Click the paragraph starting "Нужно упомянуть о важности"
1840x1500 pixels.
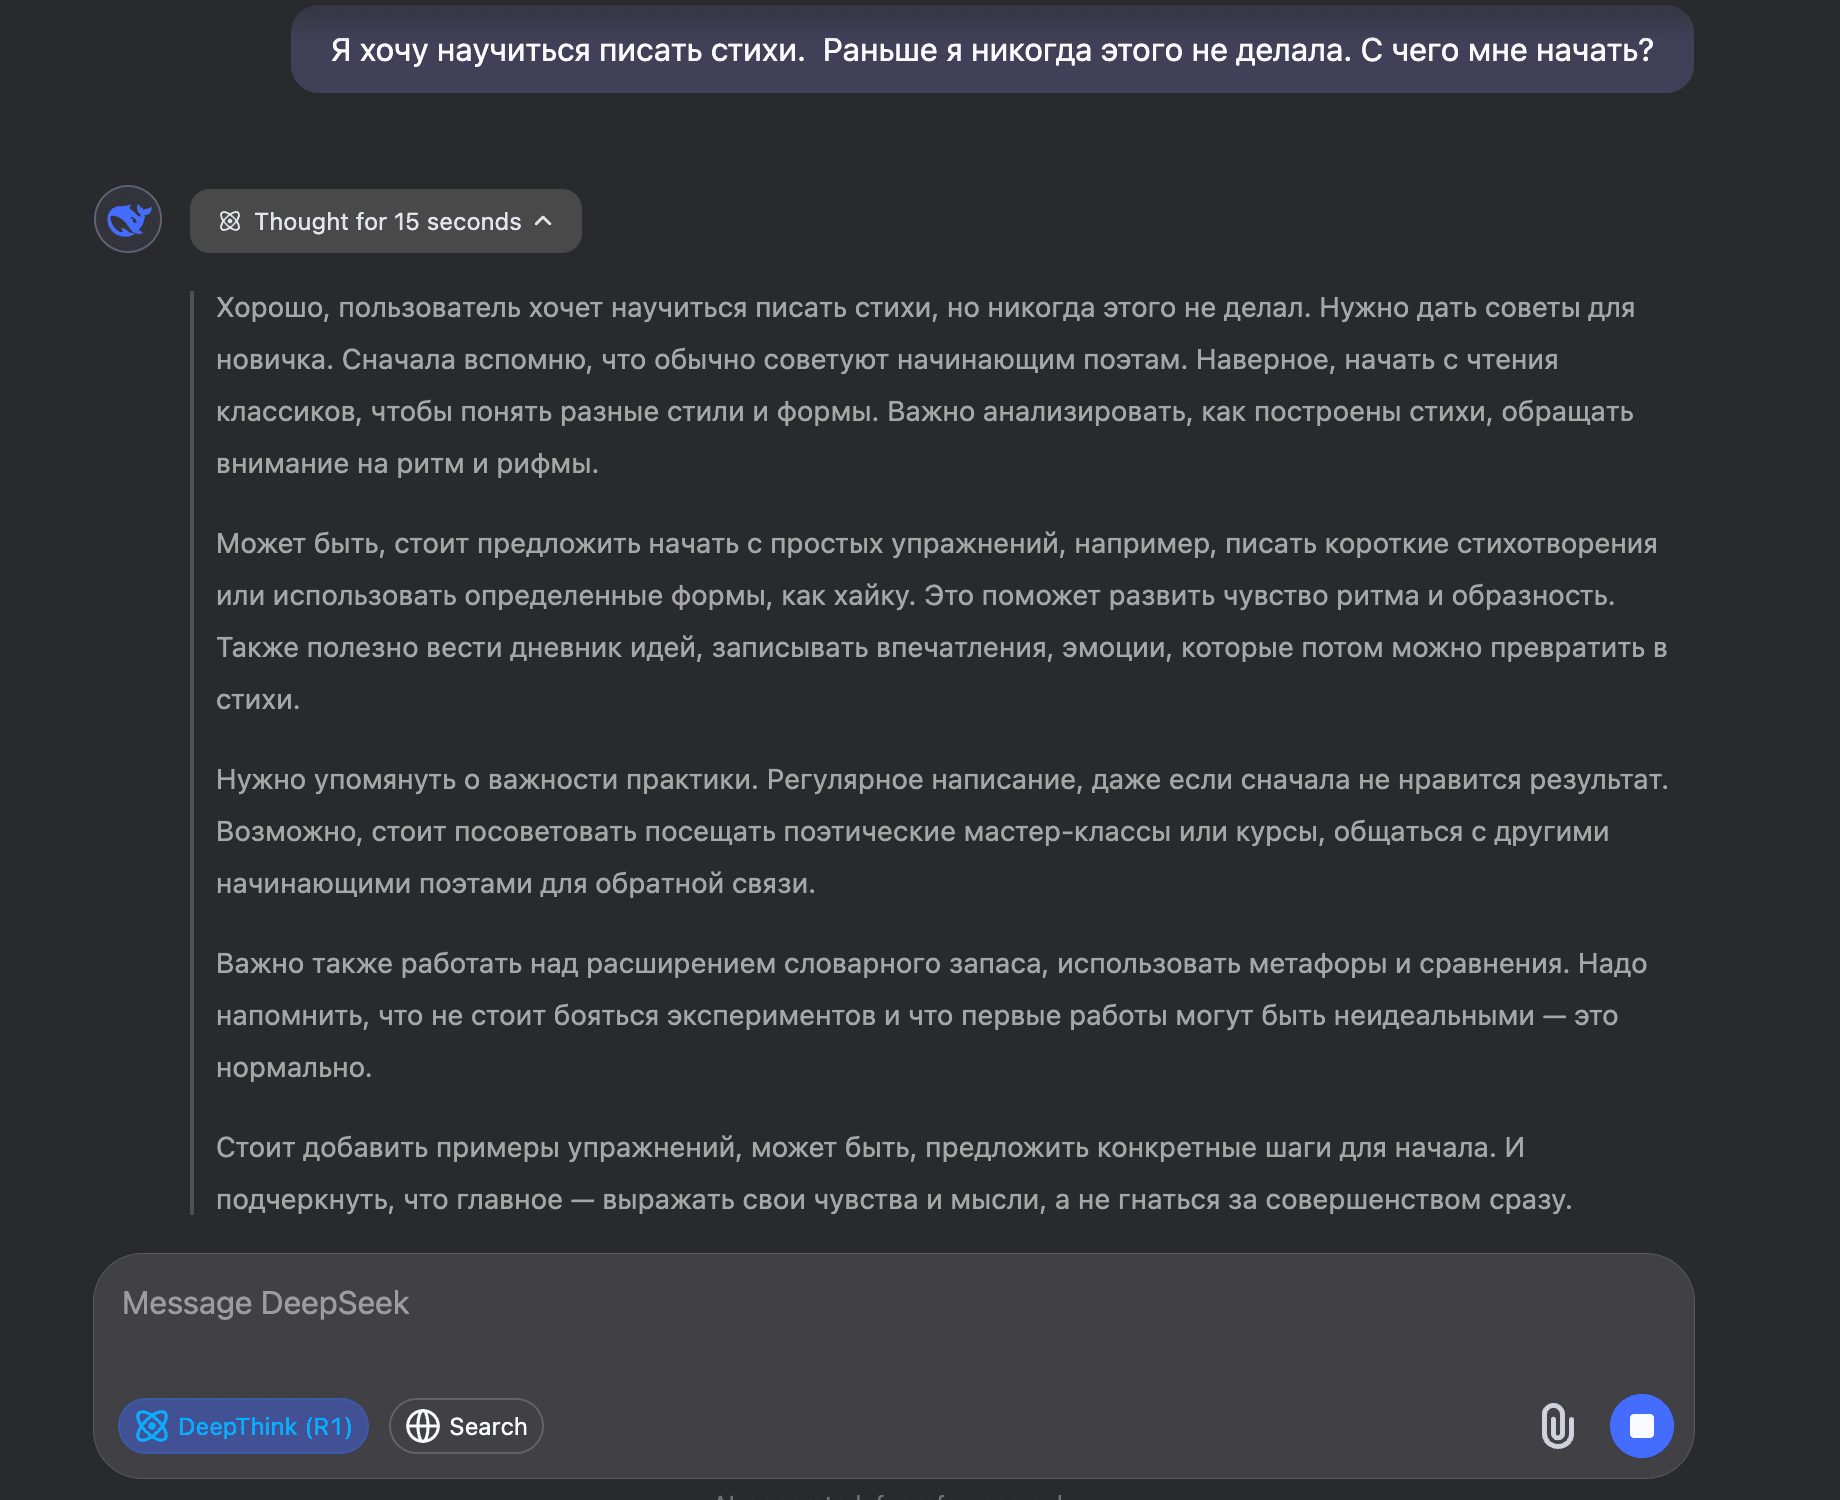coord(942,831)
